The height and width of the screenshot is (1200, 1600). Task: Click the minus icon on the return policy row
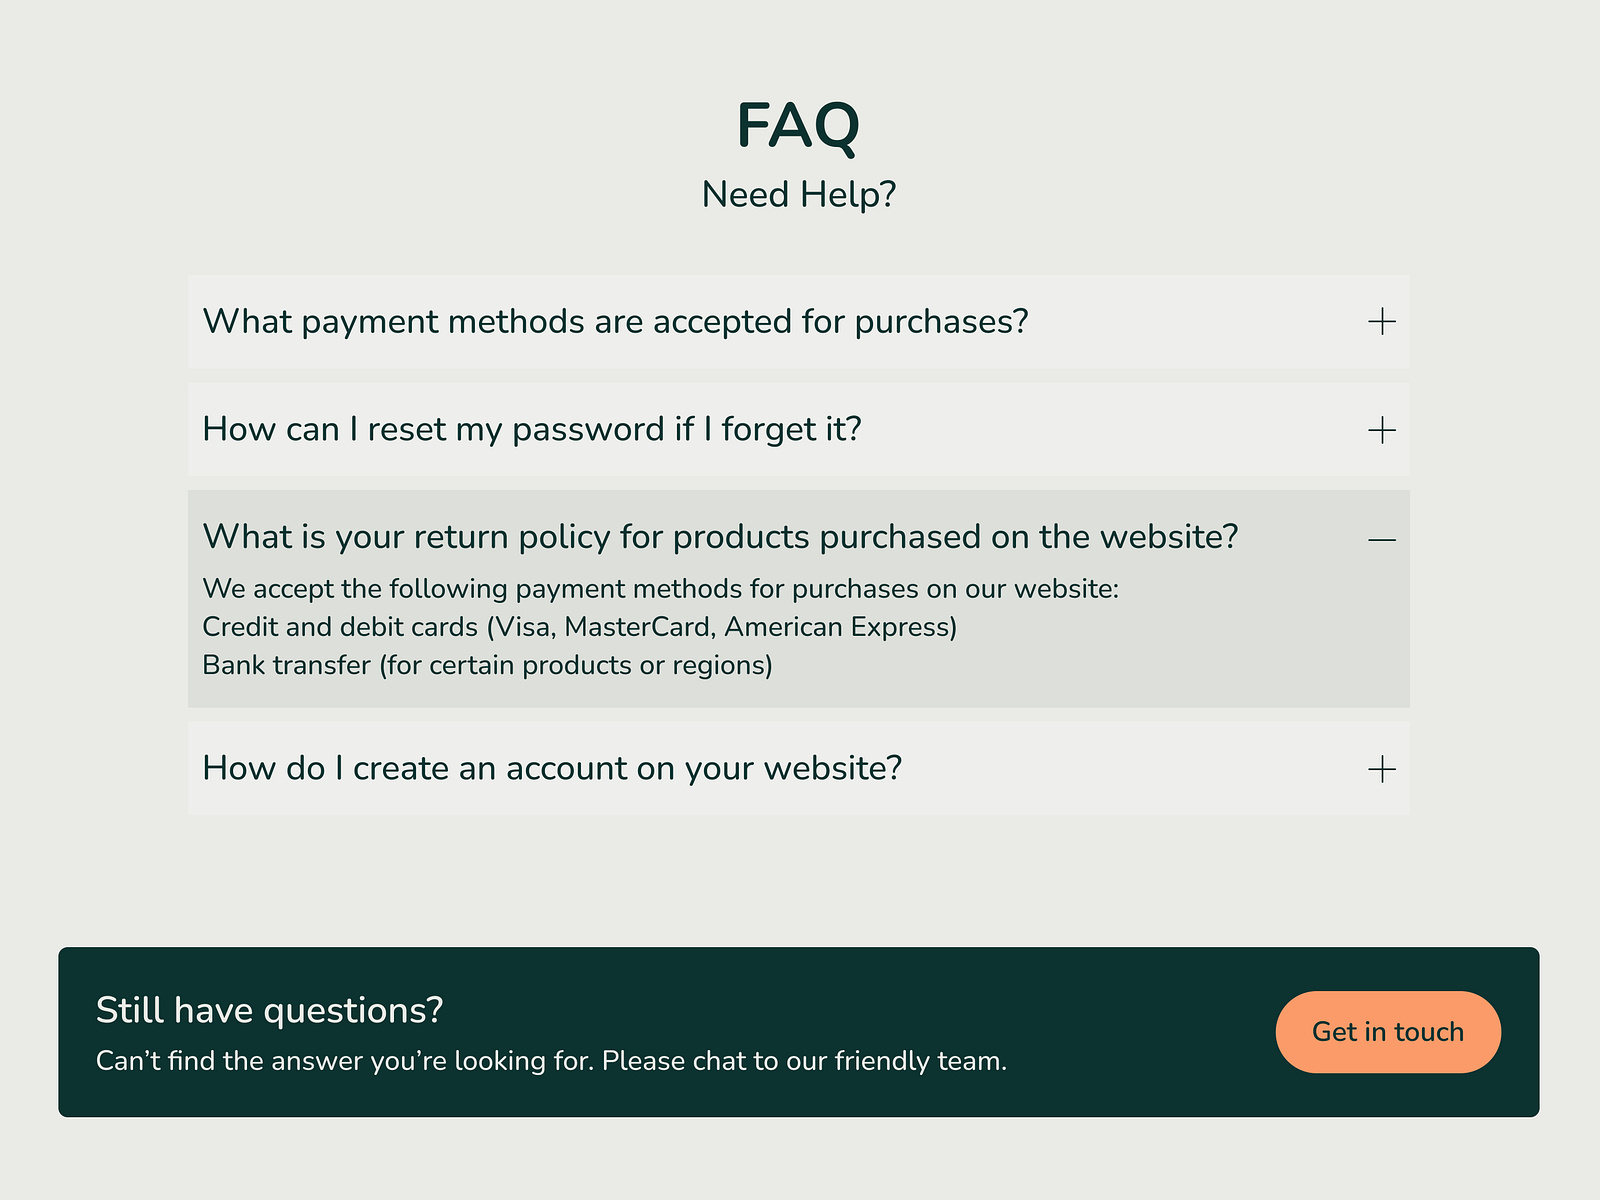pyautogui.click(x=1381, y=538)
